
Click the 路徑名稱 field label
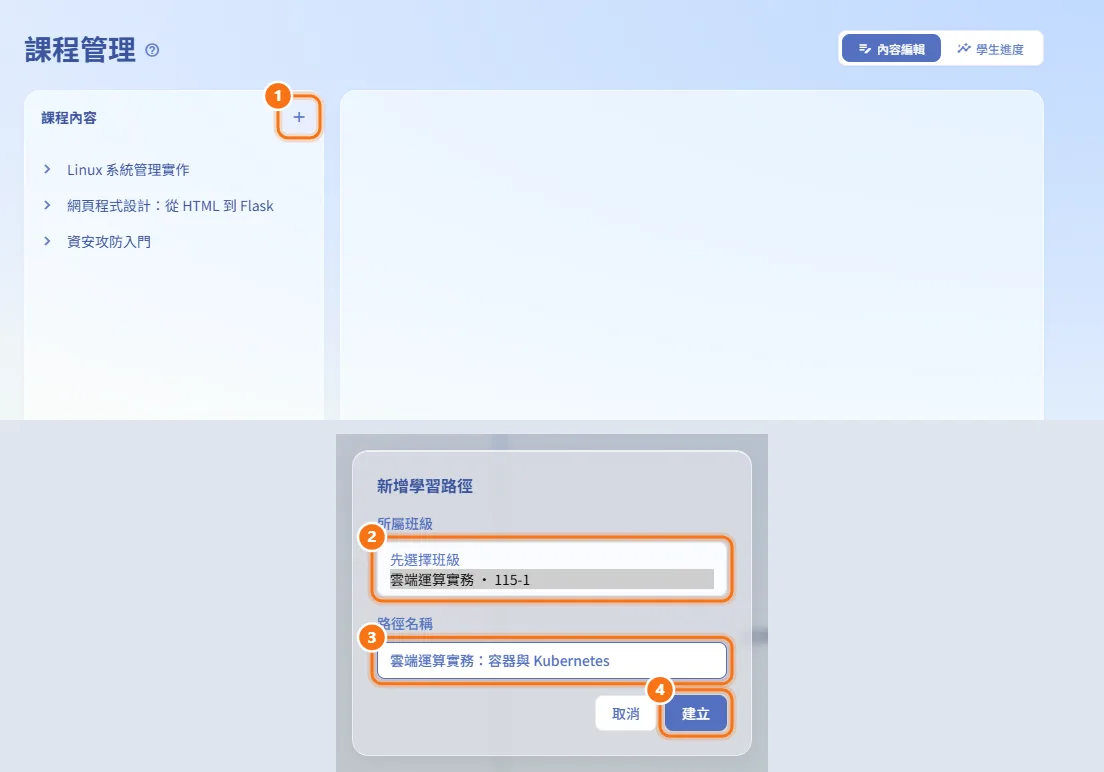(x=405, y=624)
